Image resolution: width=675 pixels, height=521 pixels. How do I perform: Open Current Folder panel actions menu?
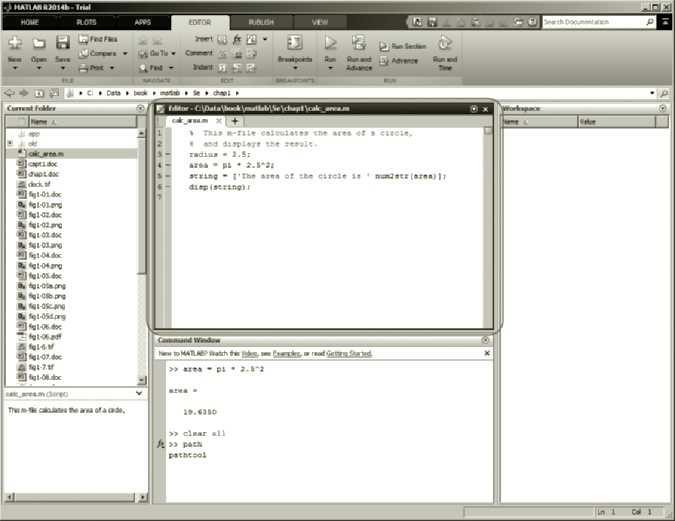coord(140,108)
